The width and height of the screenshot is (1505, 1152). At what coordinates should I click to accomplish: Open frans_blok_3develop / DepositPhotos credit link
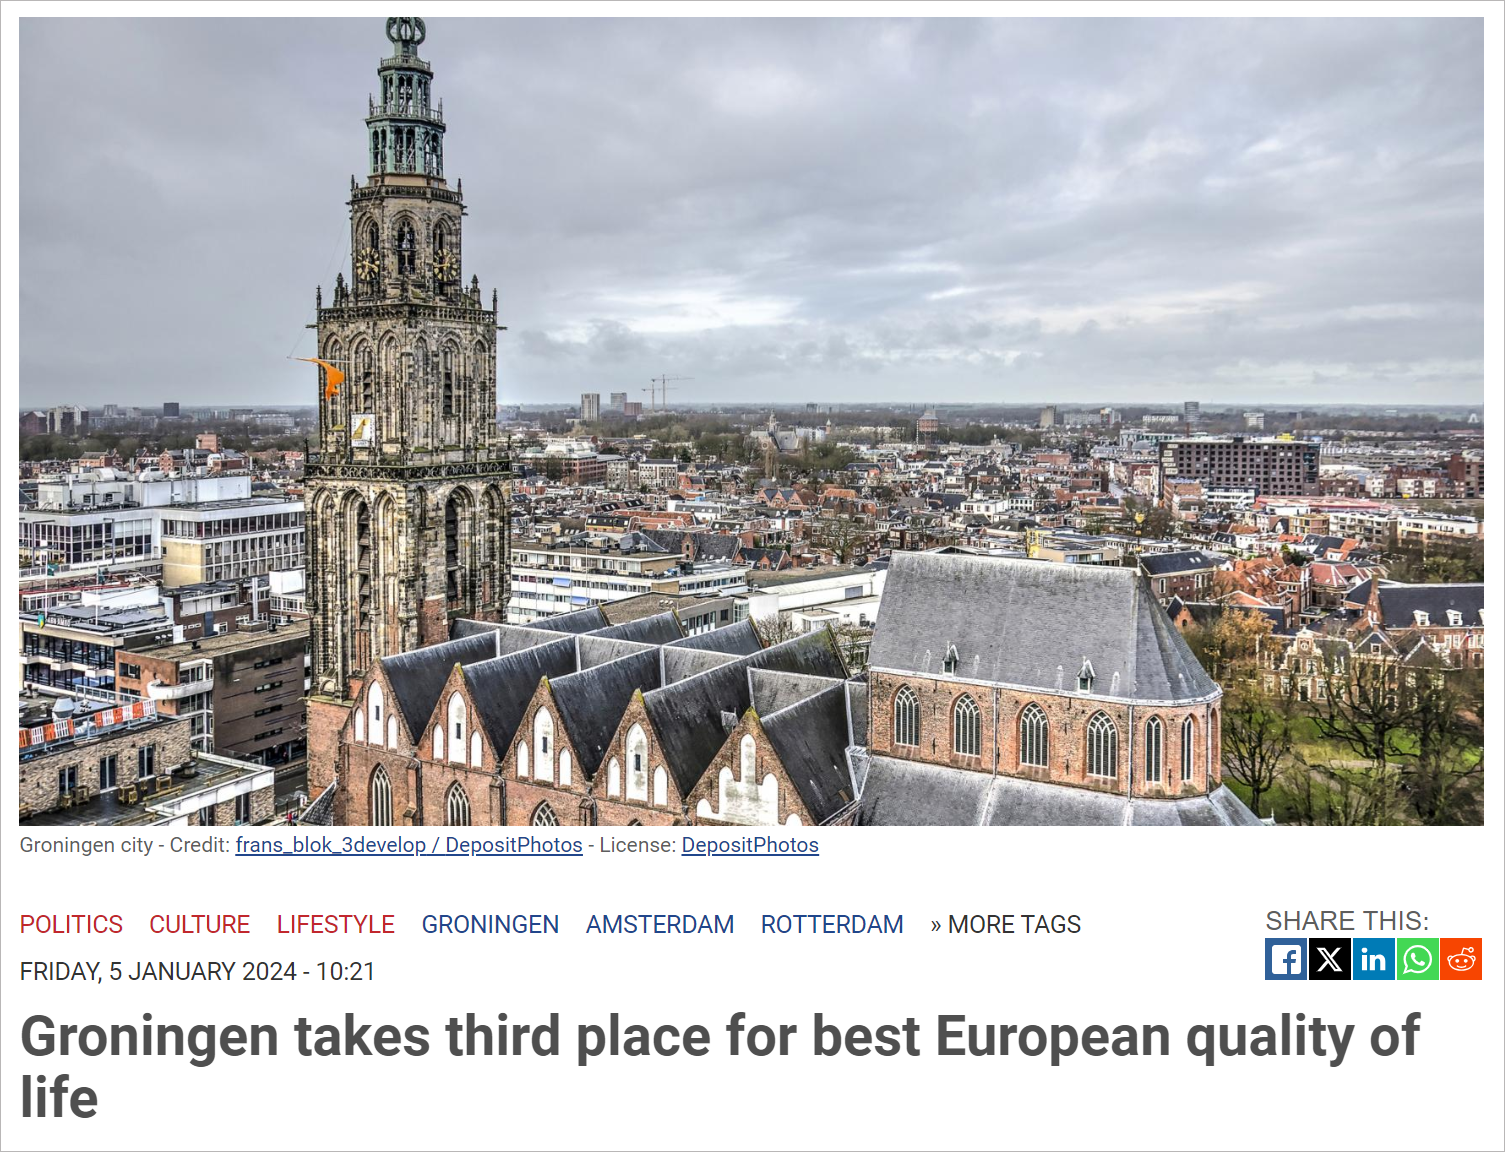coord(409,845)
